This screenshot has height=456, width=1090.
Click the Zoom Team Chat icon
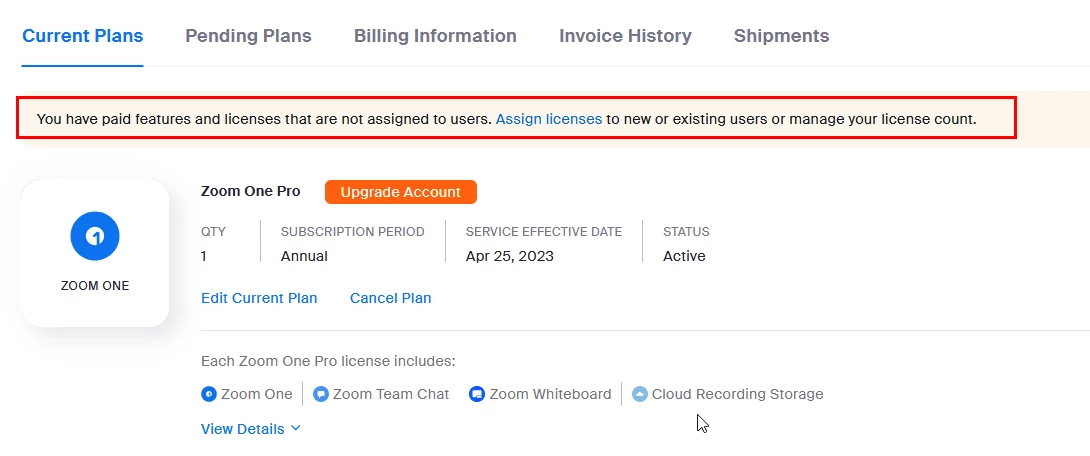click(x=321, y=394)
